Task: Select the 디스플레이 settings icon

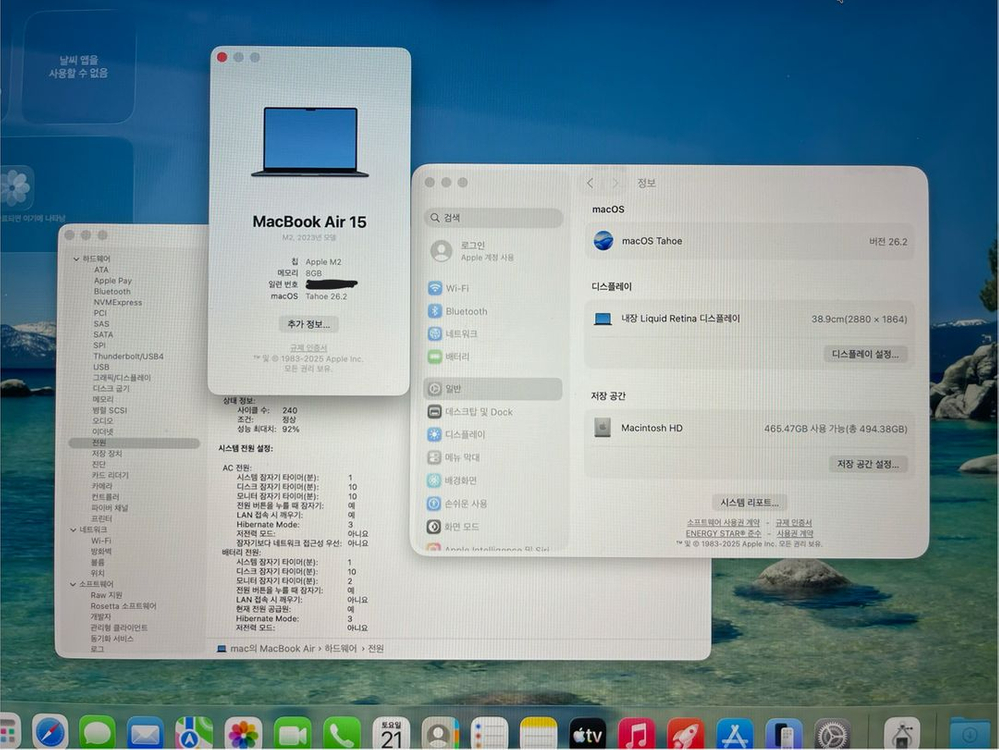Action: [467, 434]
